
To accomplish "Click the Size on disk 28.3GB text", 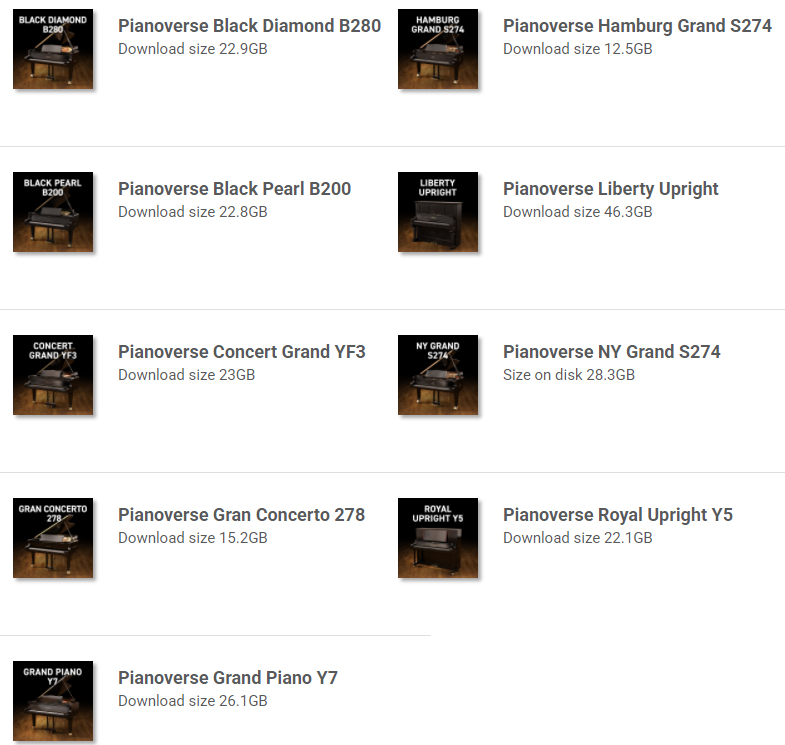I will pyautogui.click(x=569, y=375).
